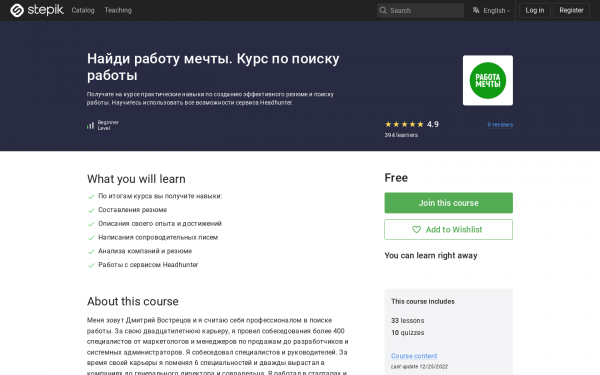The width and height of the screenshot is (600, 375).
Task: Open the 9 reviews link
Action: pos(500,125)
